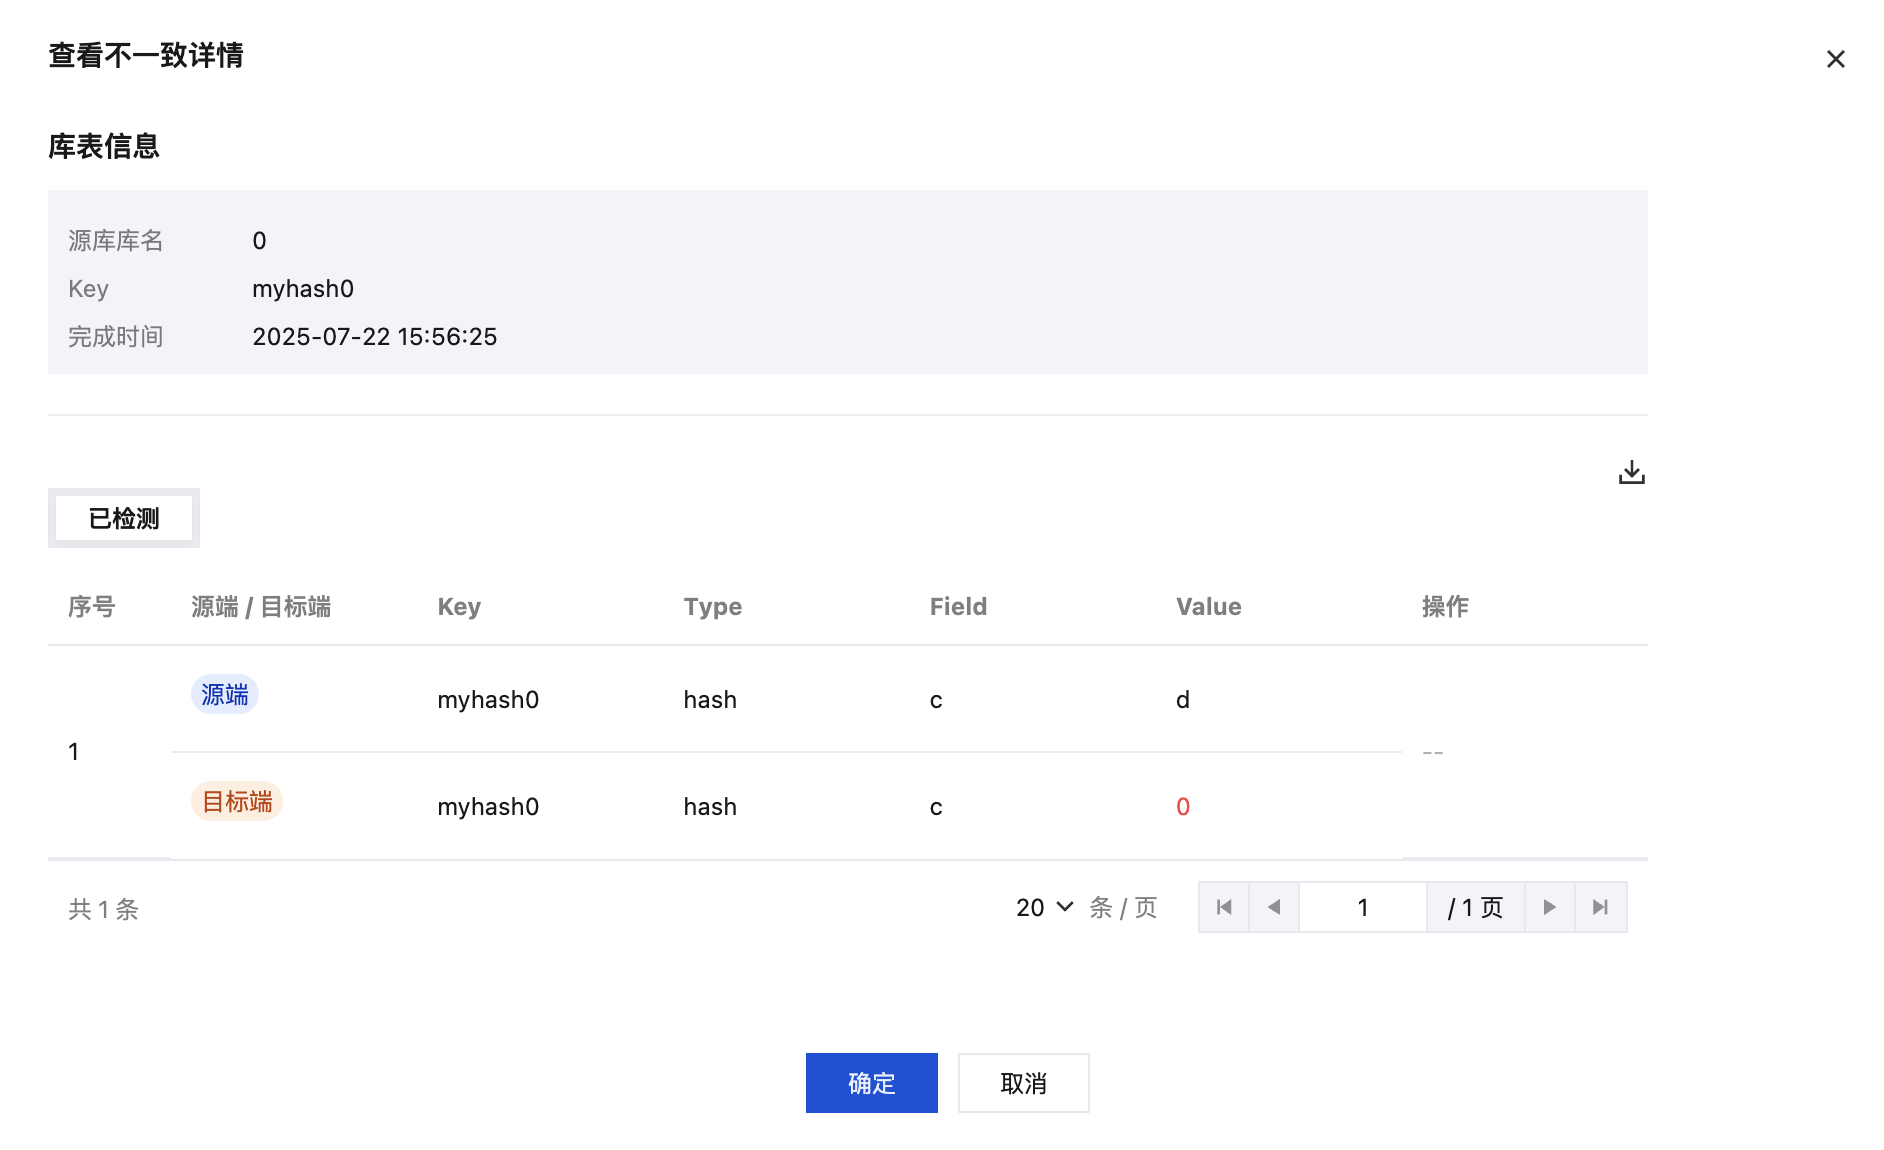Image resolution: width=1884 pixels, height=1150 pixels.
Task: Close the dialog with the X icon
Action: pyautogui.click(x=1835, y=59)
